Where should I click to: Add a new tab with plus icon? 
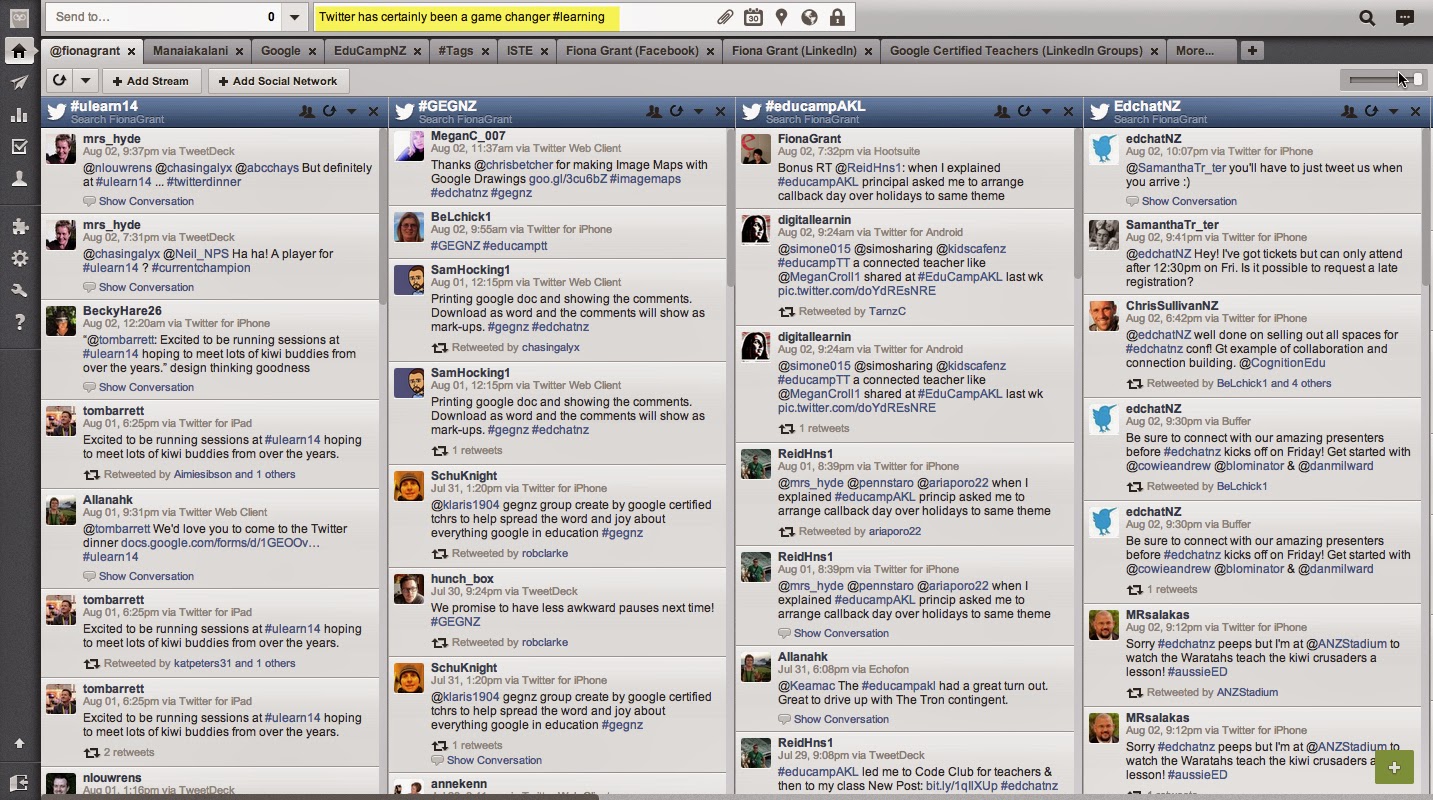click(x=1252, y=51)
